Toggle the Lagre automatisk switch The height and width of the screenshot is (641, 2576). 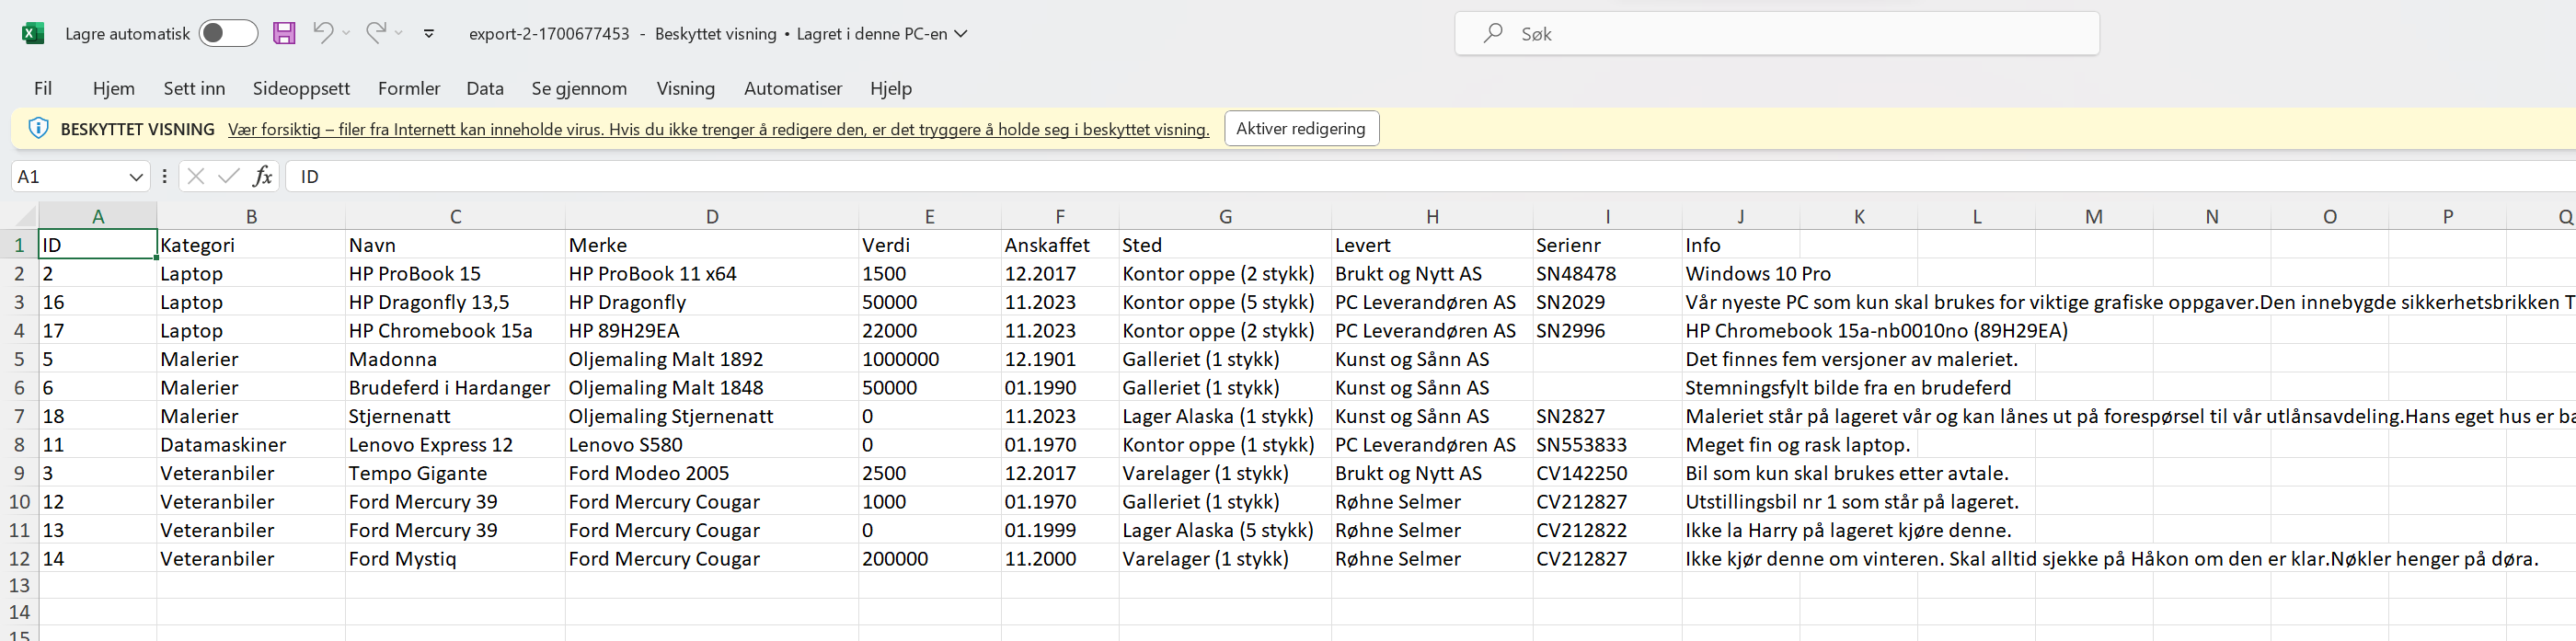pos(228,33)
